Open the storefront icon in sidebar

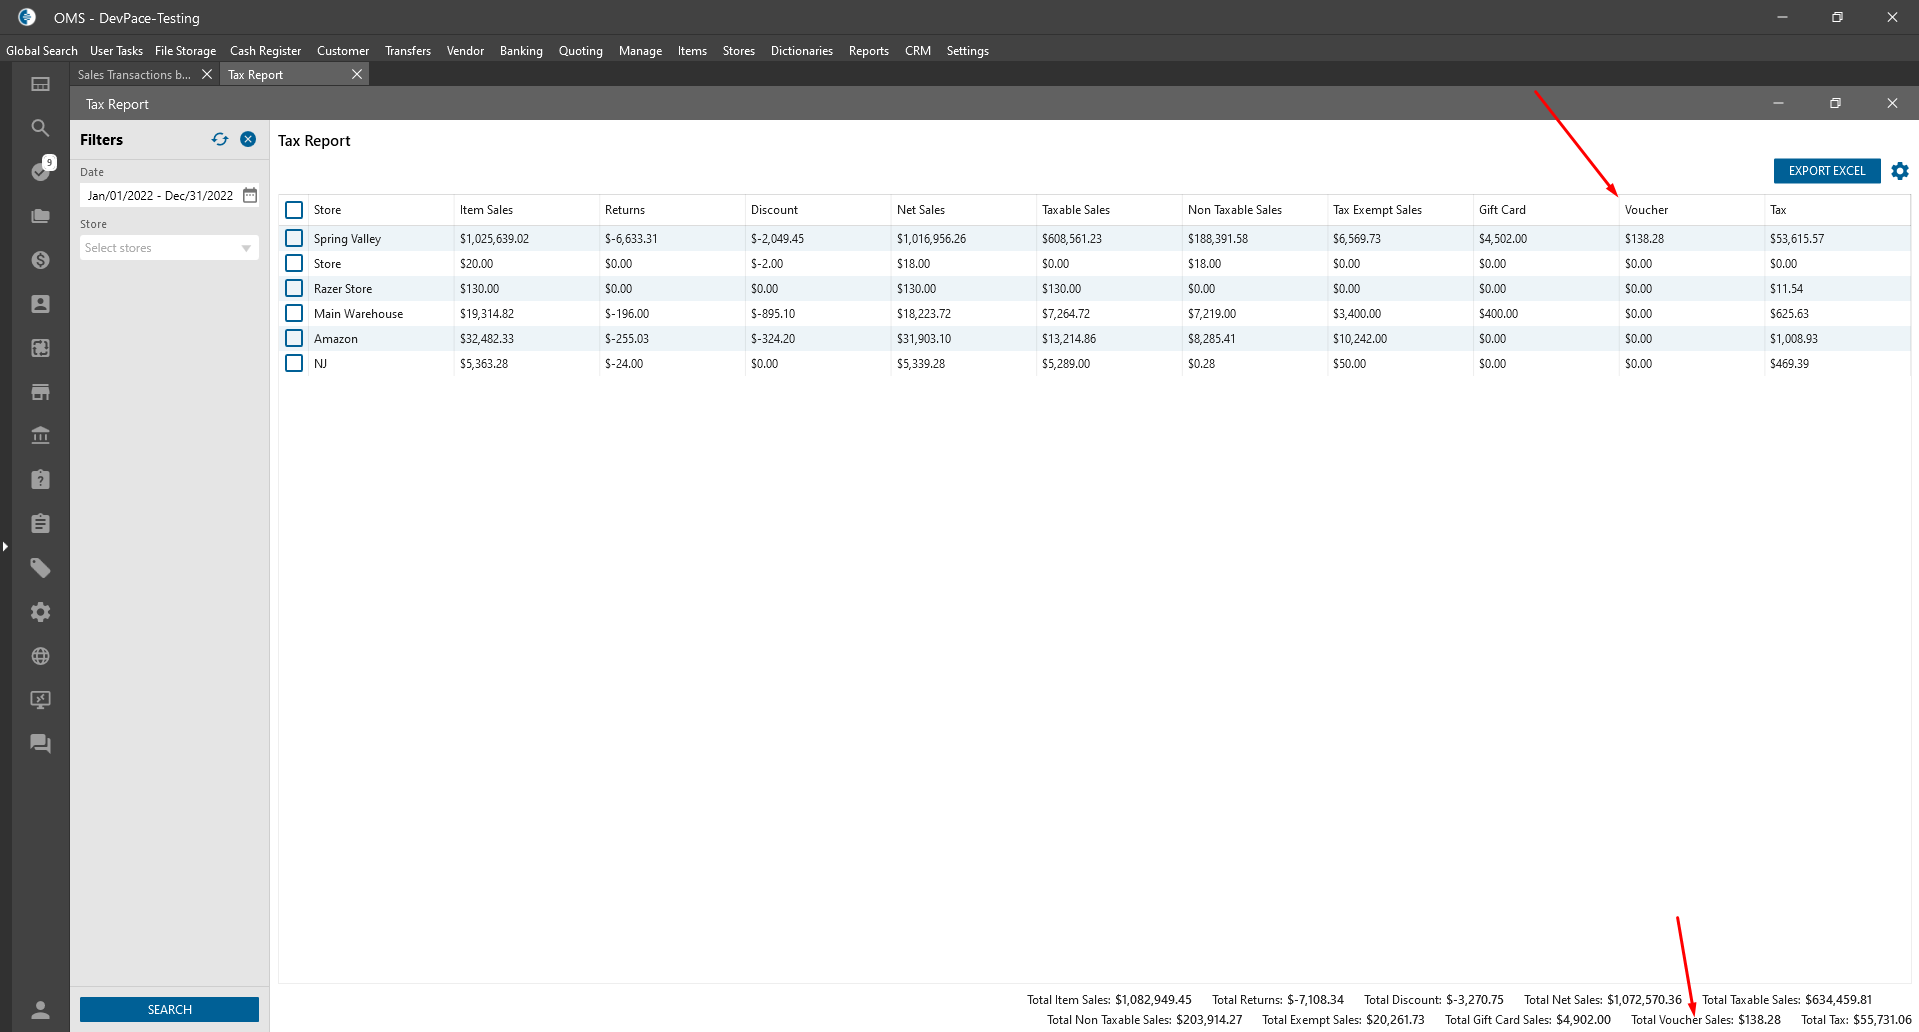coord(40,392)
